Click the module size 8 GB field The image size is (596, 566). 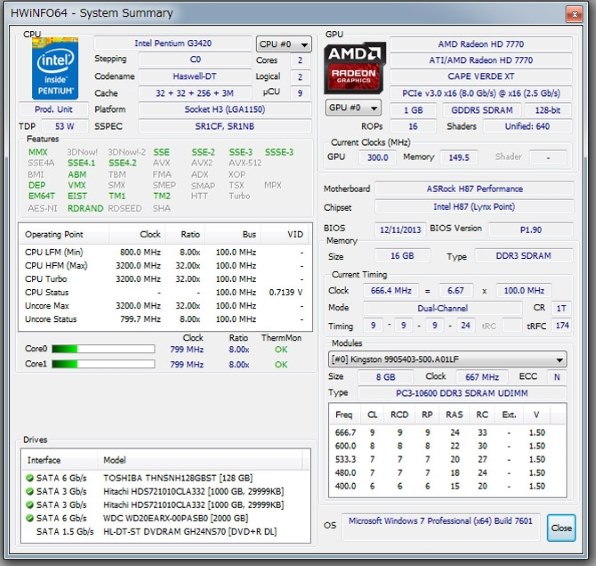(x=385, y=377)
